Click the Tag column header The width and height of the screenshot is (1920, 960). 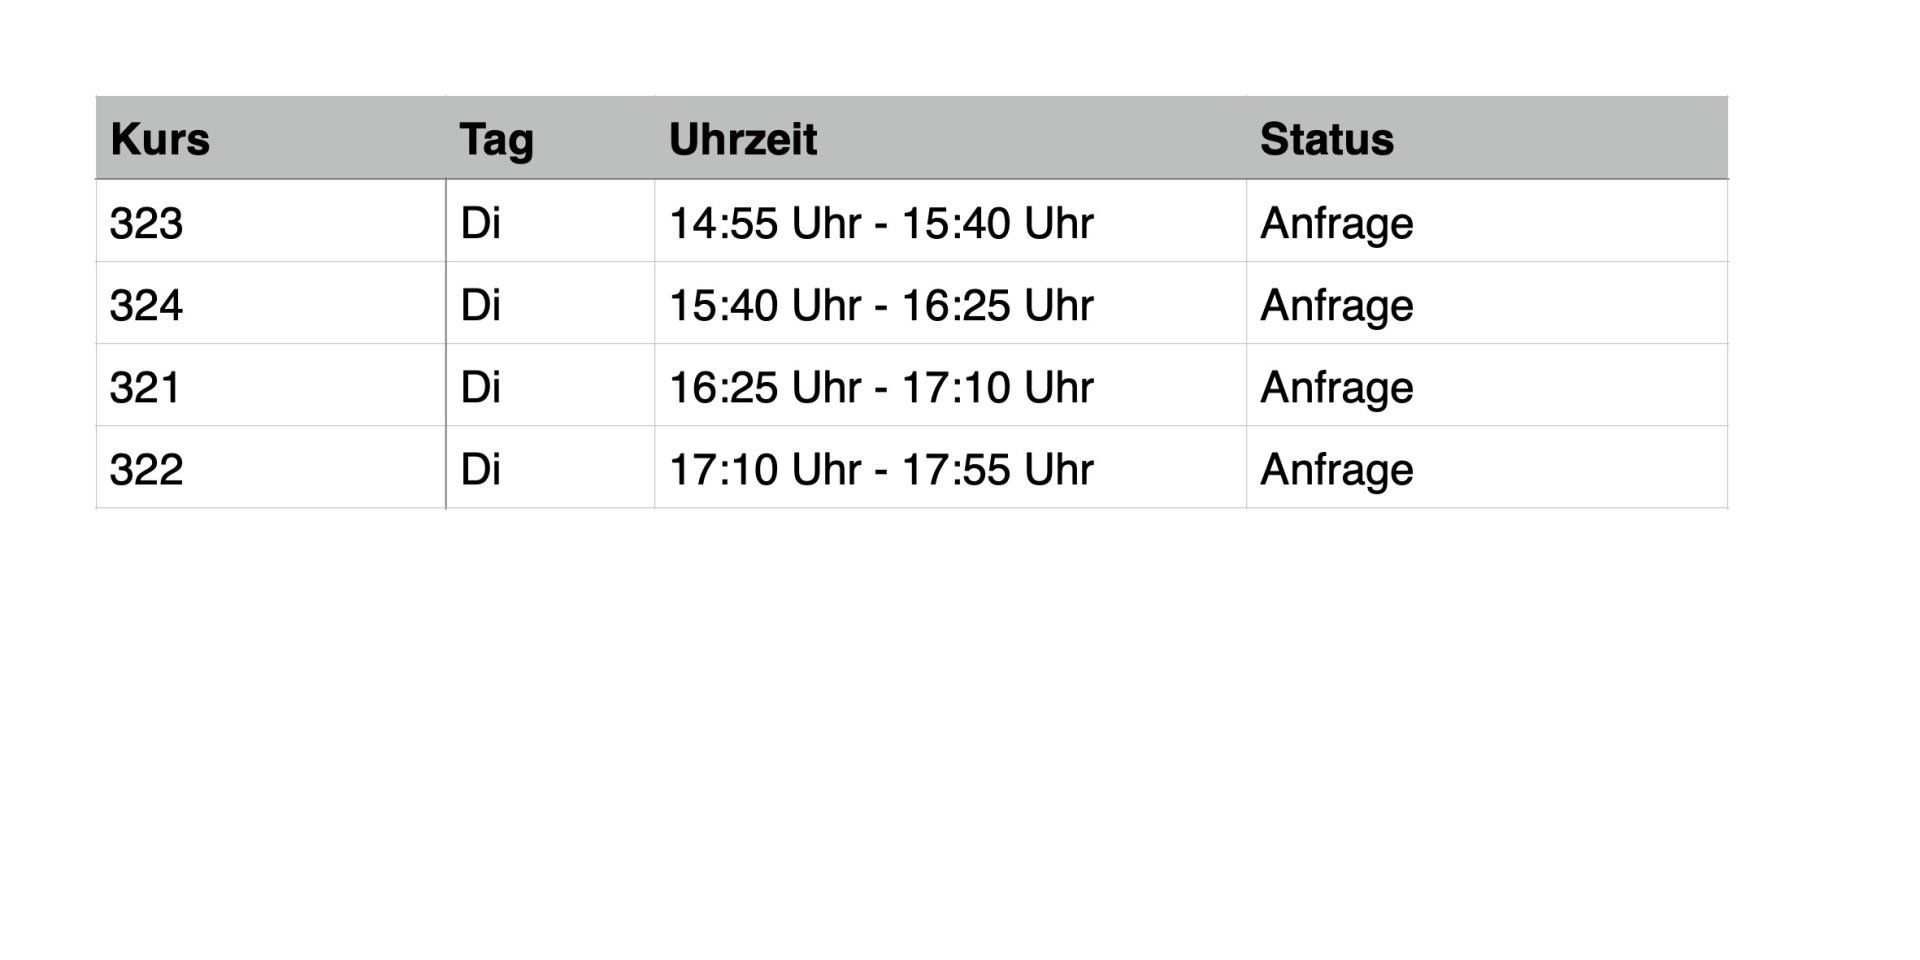pyautogui.click(x=496, y=139)
